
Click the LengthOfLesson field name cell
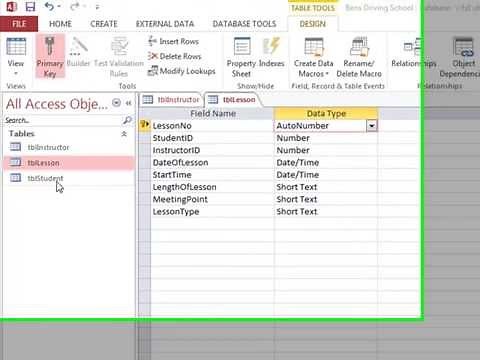pyautogui.click(x=212, y=187)
